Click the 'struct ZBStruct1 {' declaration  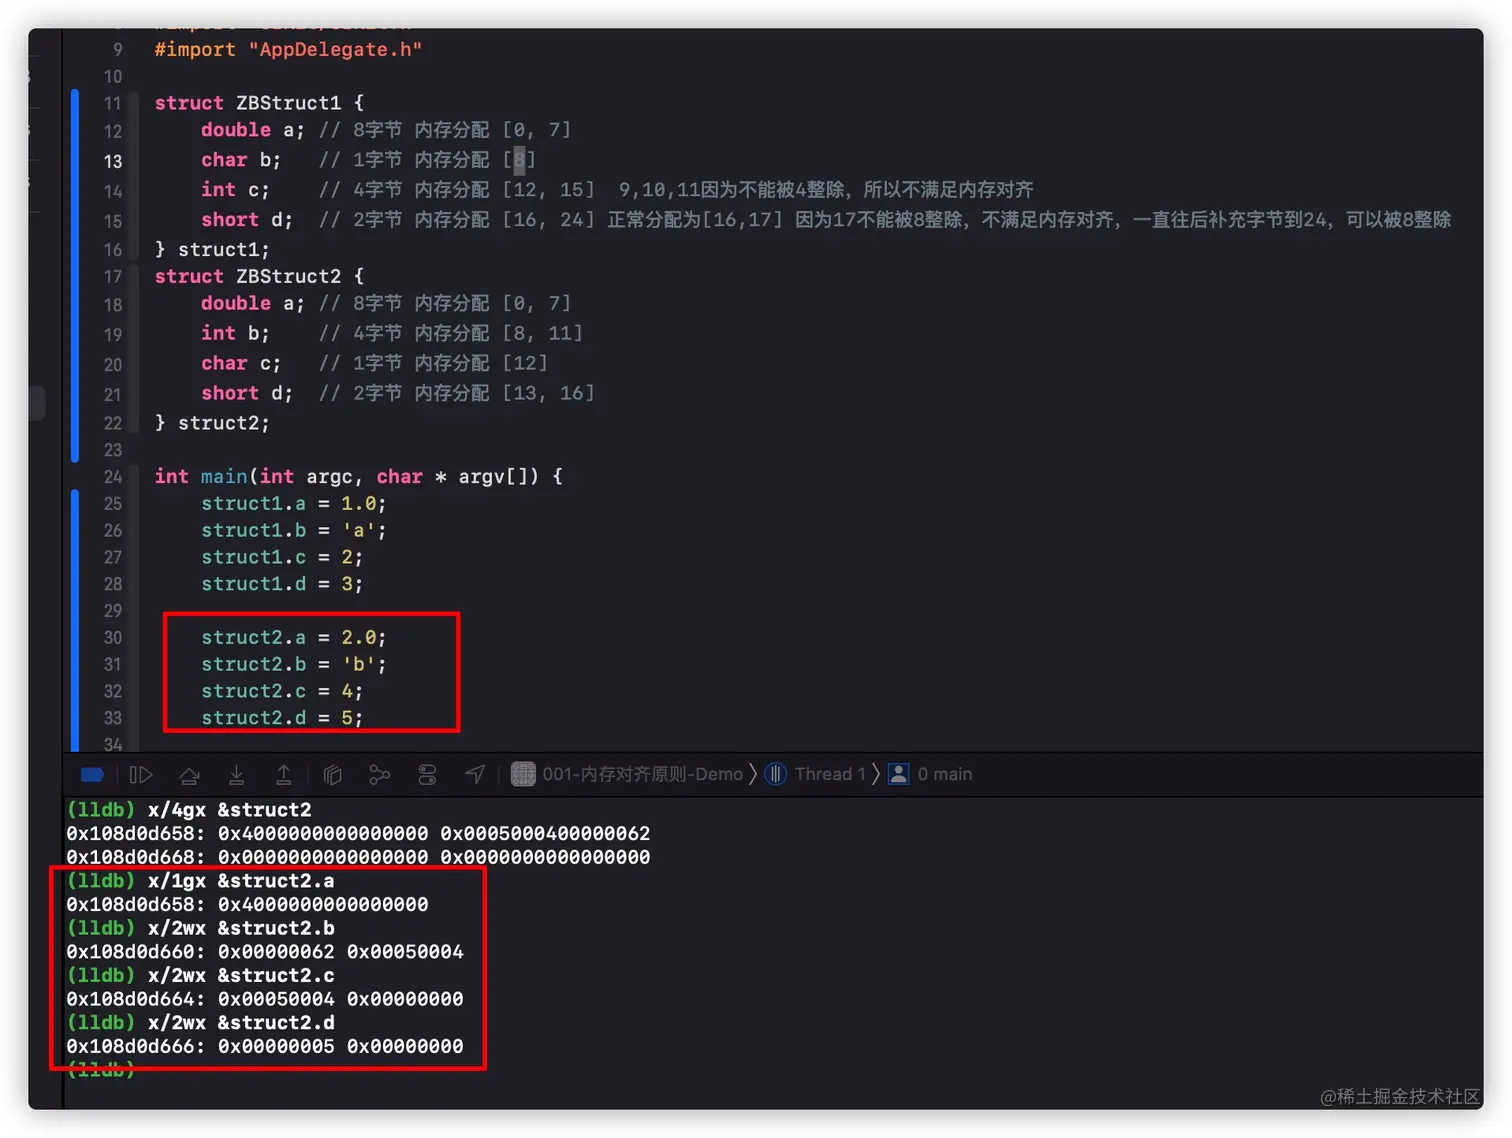pyautogui.click(x=259, y=103)
